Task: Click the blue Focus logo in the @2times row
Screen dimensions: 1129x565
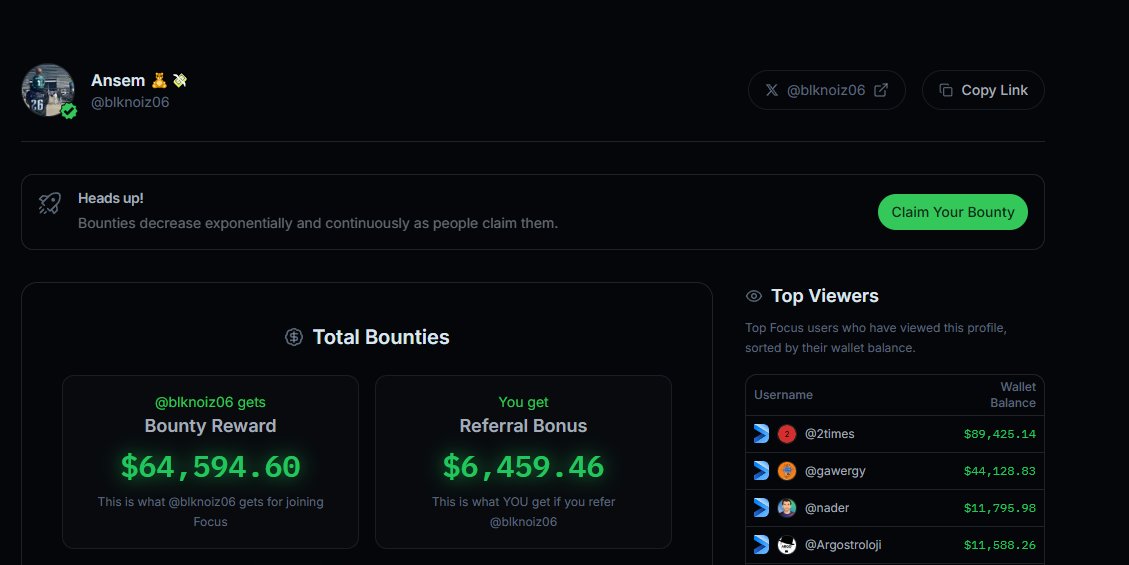Action: point(761,433)
